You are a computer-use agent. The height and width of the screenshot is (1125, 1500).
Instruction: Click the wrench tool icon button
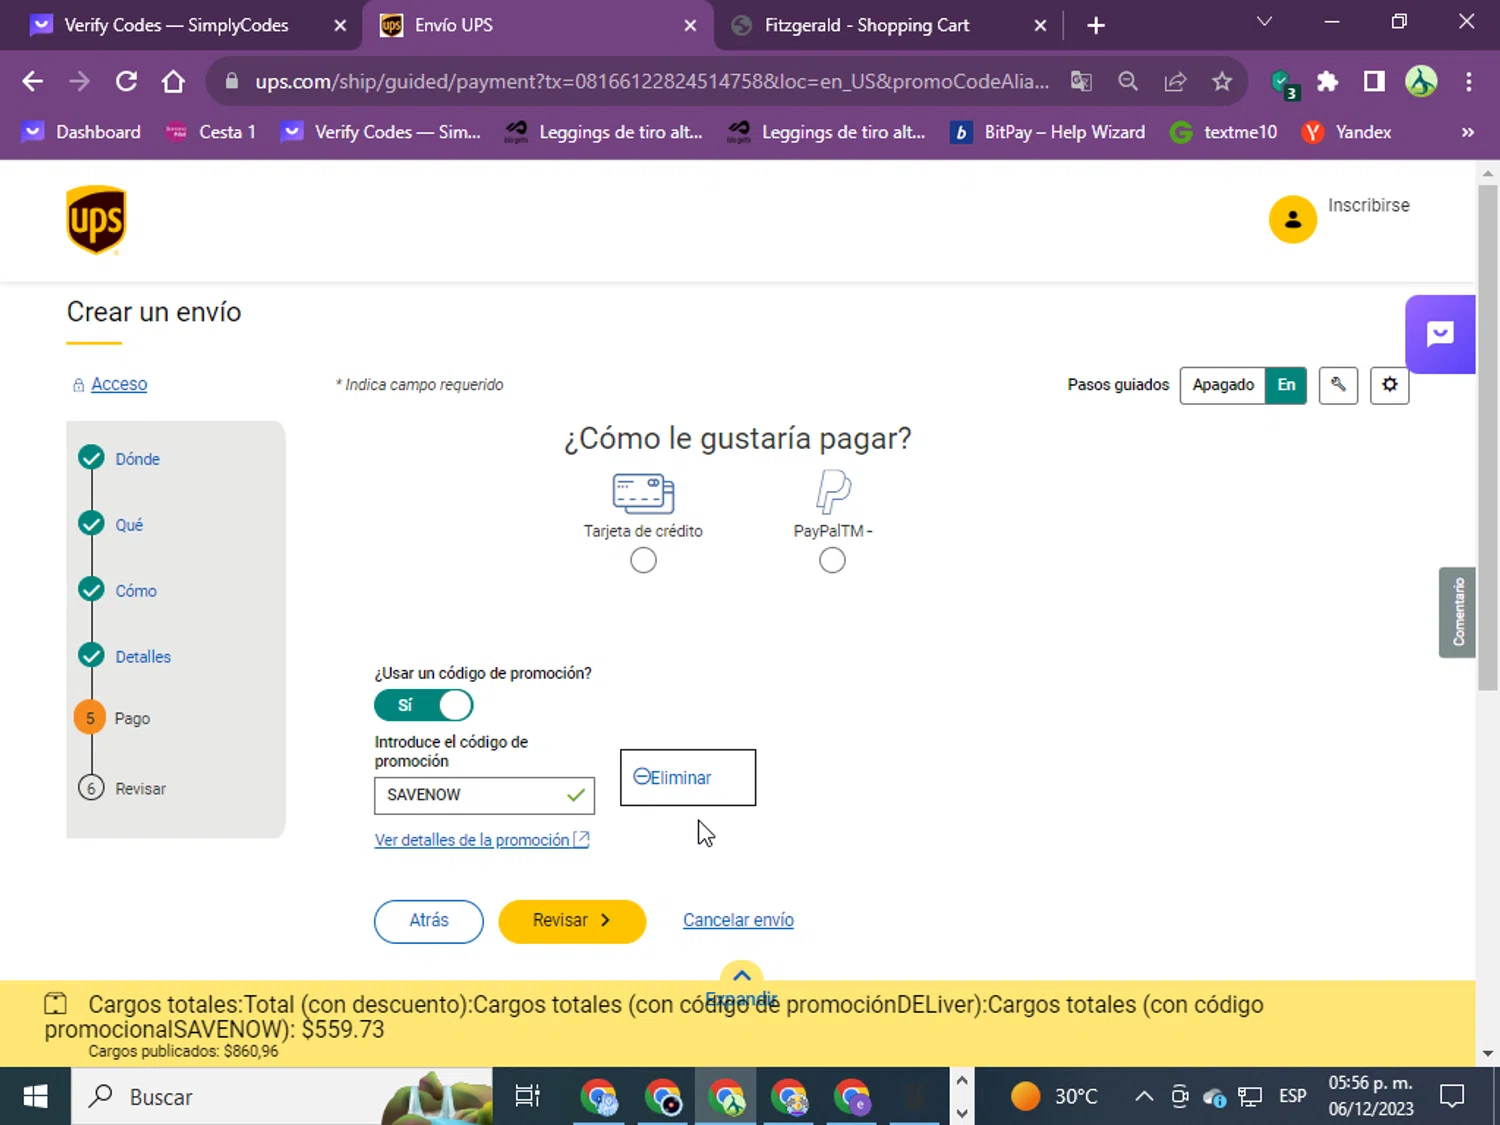(1338, 385)
